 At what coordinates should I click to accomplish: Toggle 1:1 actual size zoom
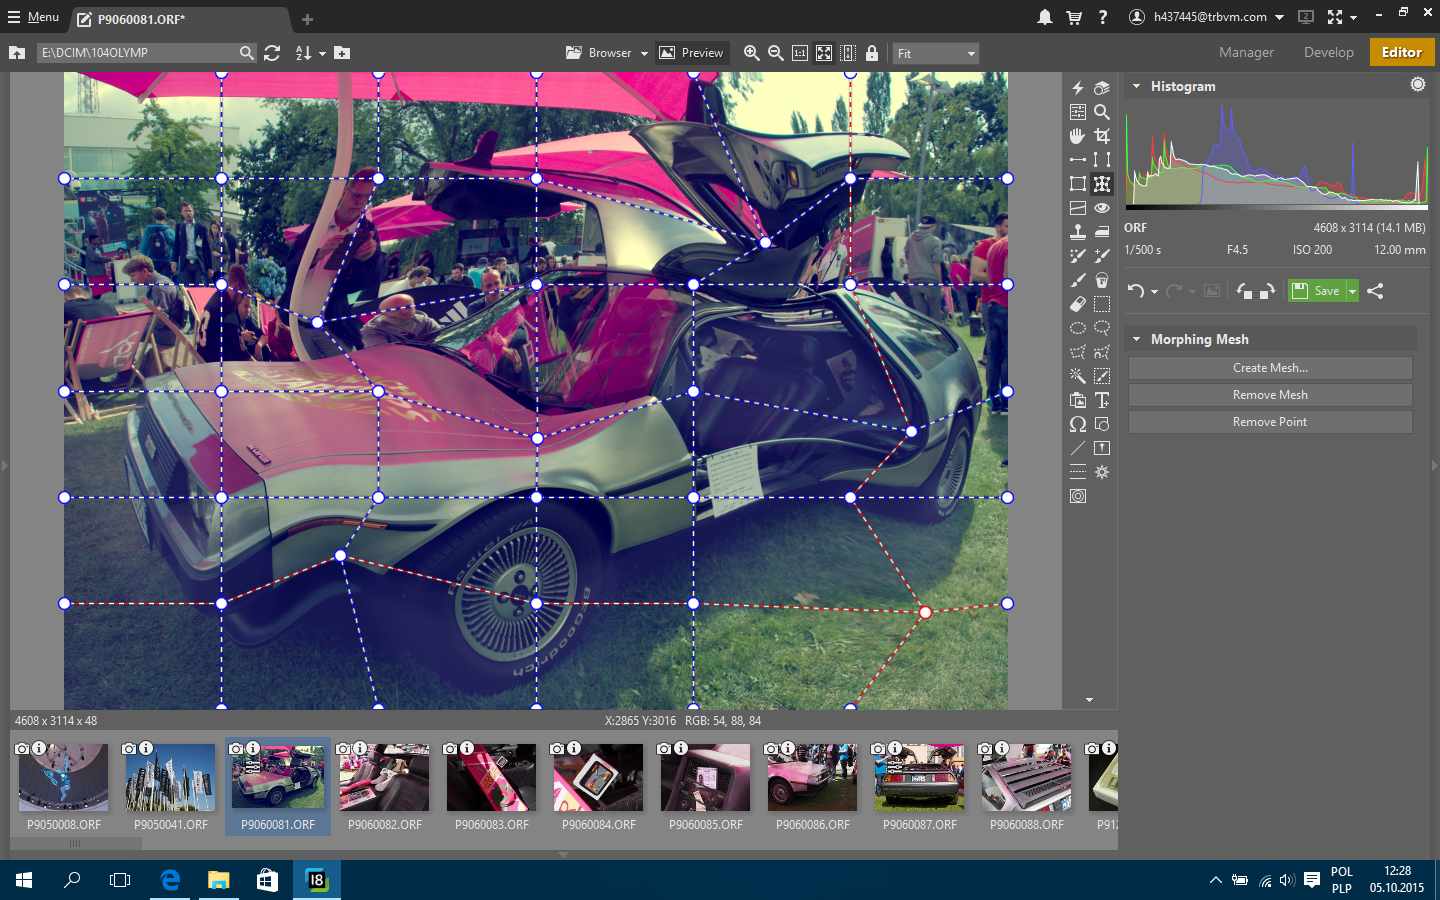point(800,53)
